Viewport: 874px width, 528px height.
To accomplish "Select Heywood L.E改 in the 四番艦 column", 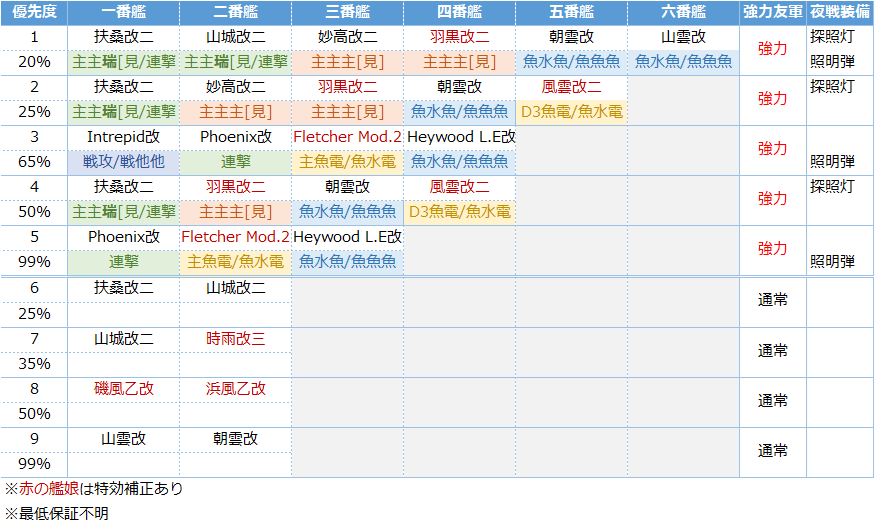I will point(461,137).
